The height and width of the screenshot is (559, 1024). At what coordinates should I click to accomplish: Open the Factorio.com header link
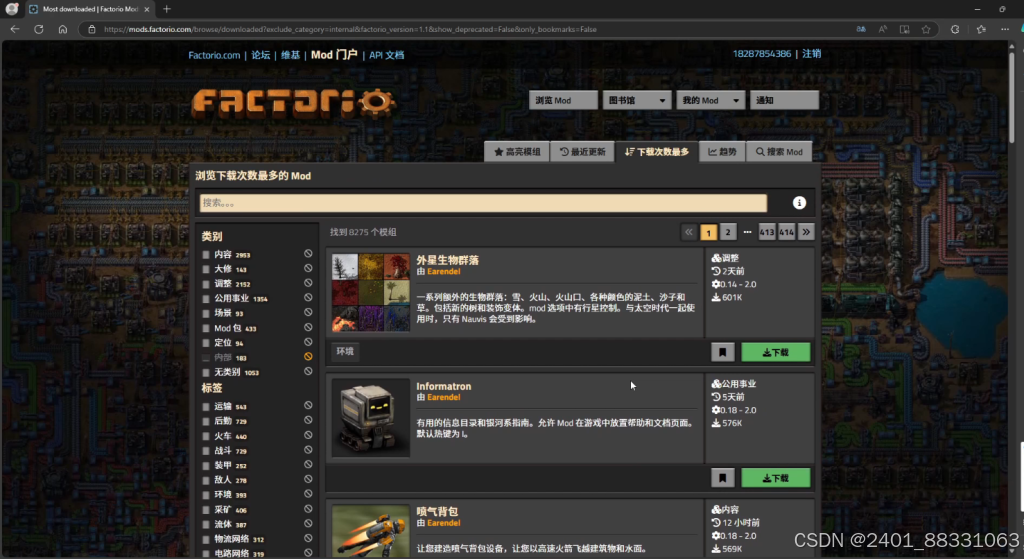[214, 55]
